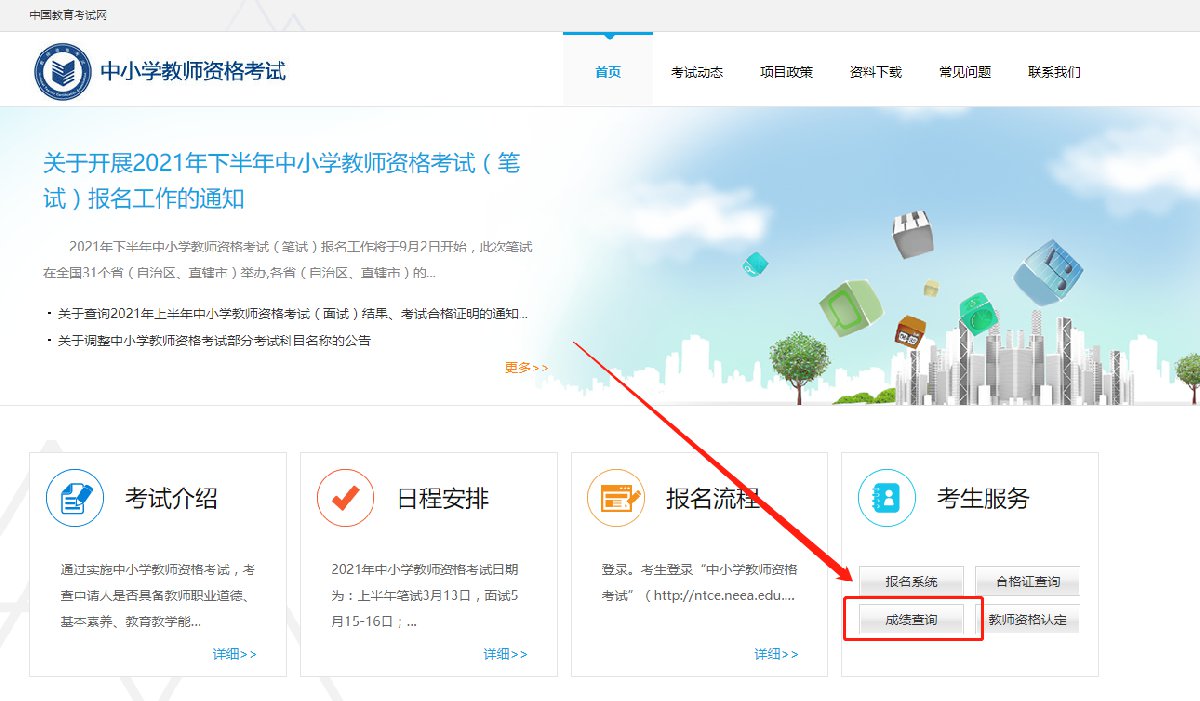The image size is (1200, 701).
Task: Open the 资料下载 navigation item
Action: coord(875,72)
